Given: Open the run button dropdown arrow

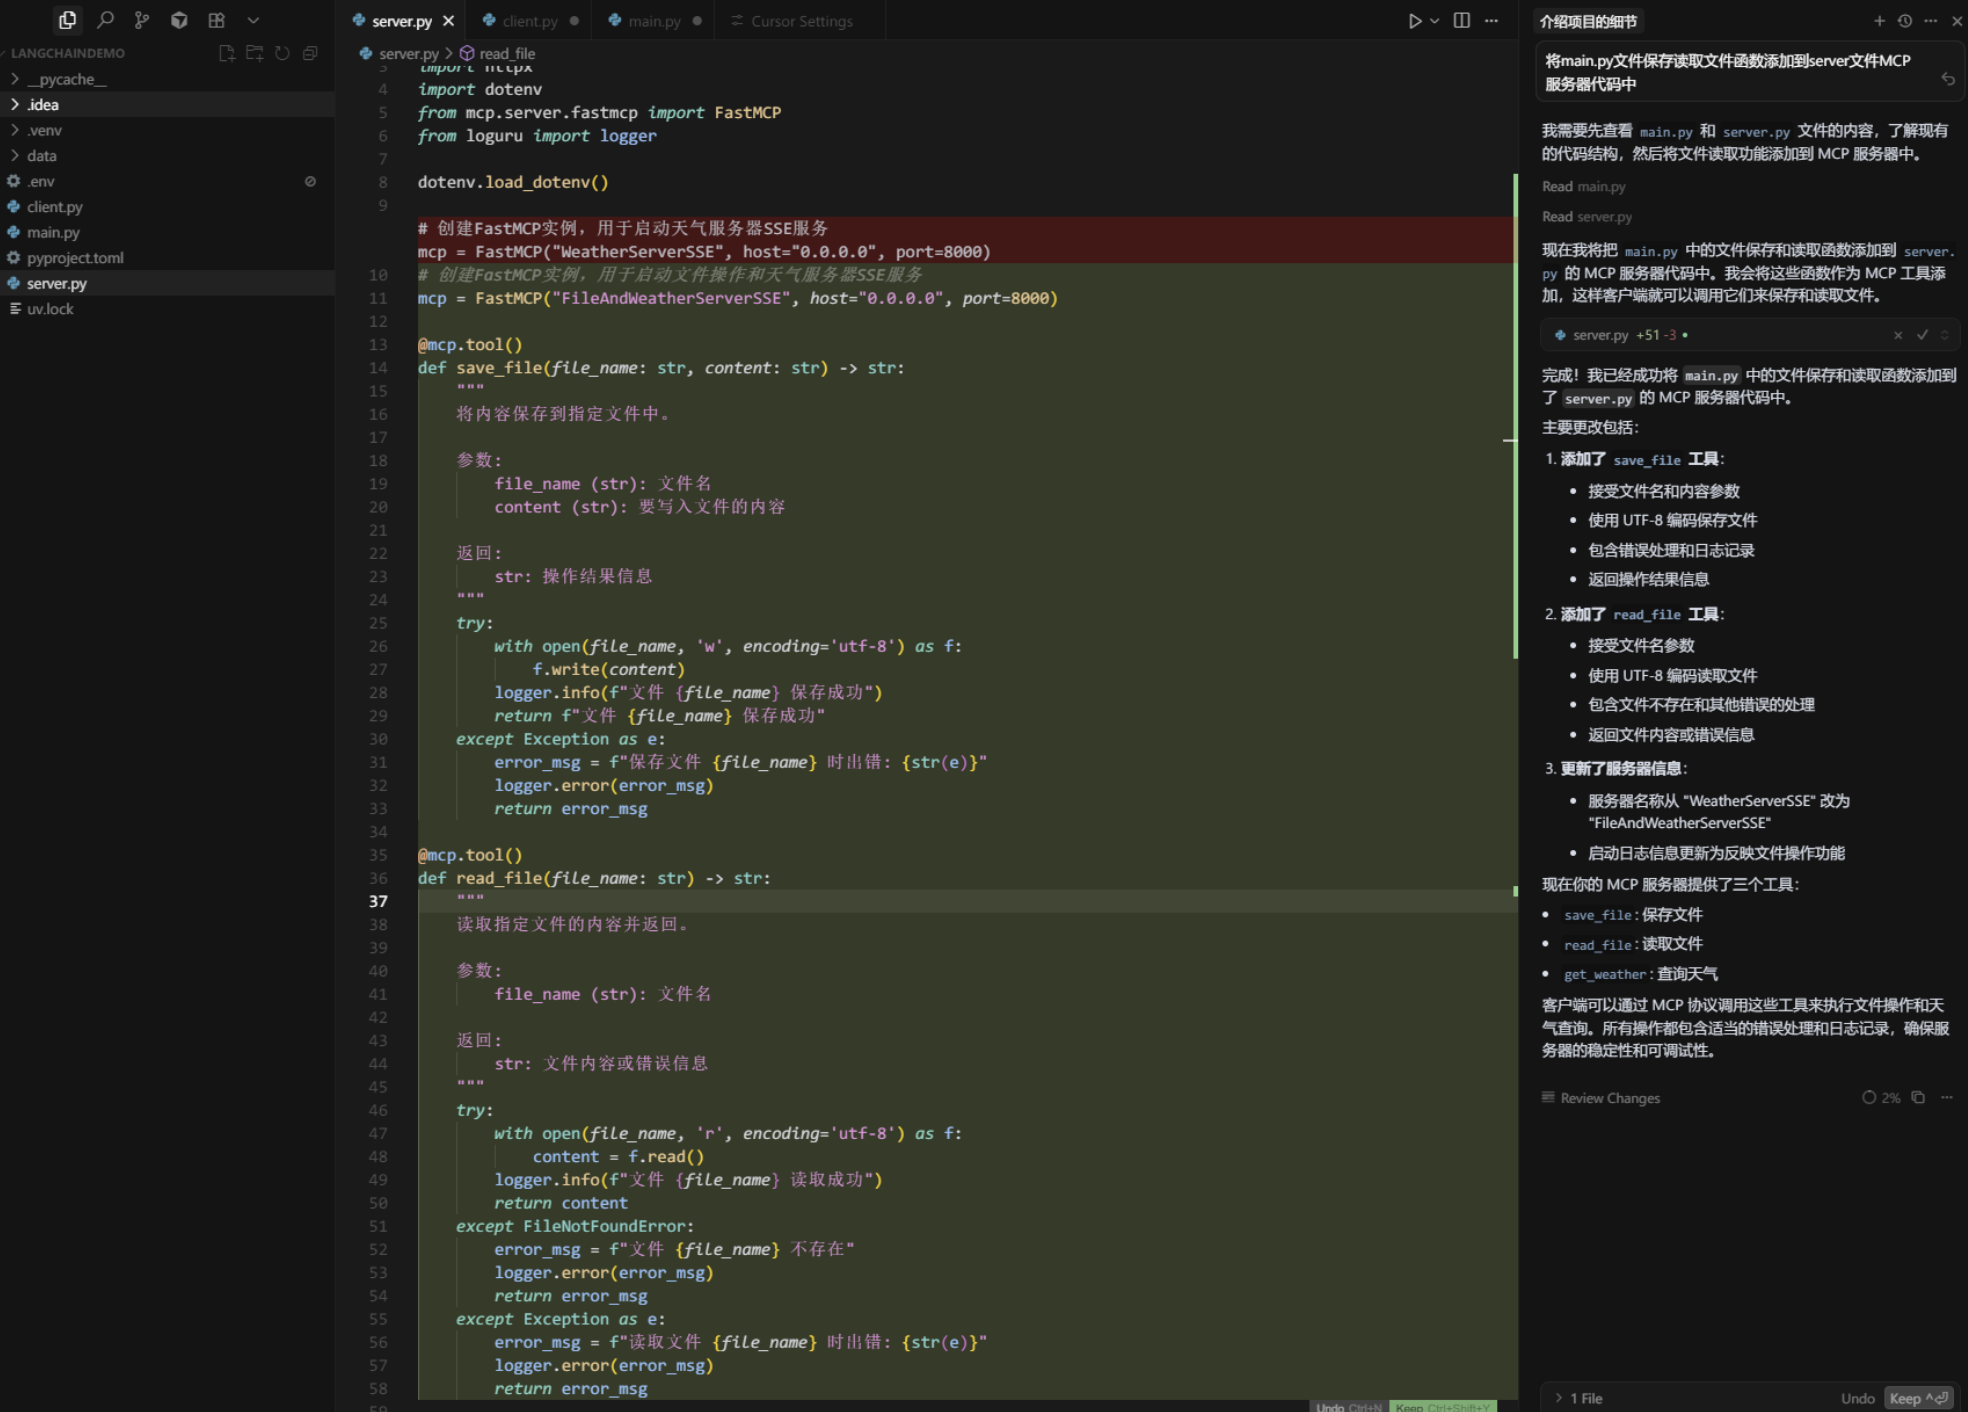Looking at the screenshot, I should pyautogui.click(x=1435, y=21).
